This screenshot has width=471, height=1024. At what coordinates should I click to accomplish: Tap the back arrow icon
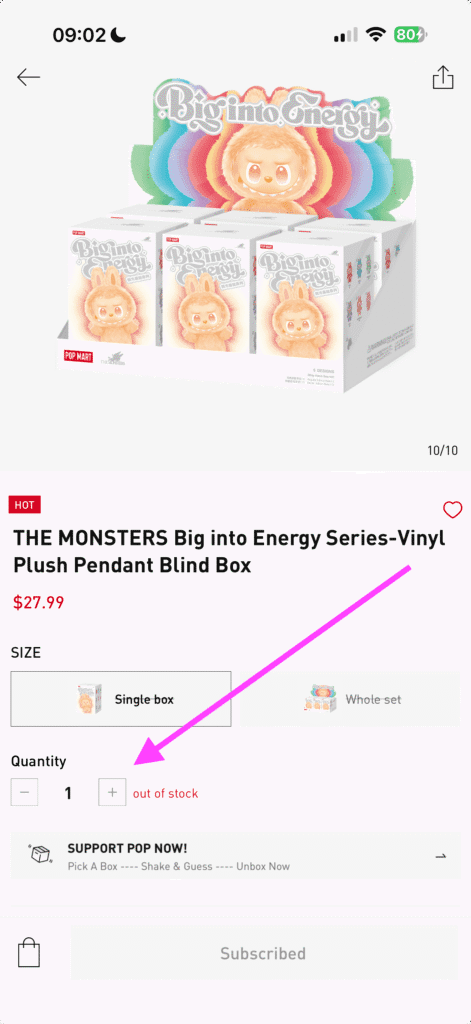pos(29,77)
